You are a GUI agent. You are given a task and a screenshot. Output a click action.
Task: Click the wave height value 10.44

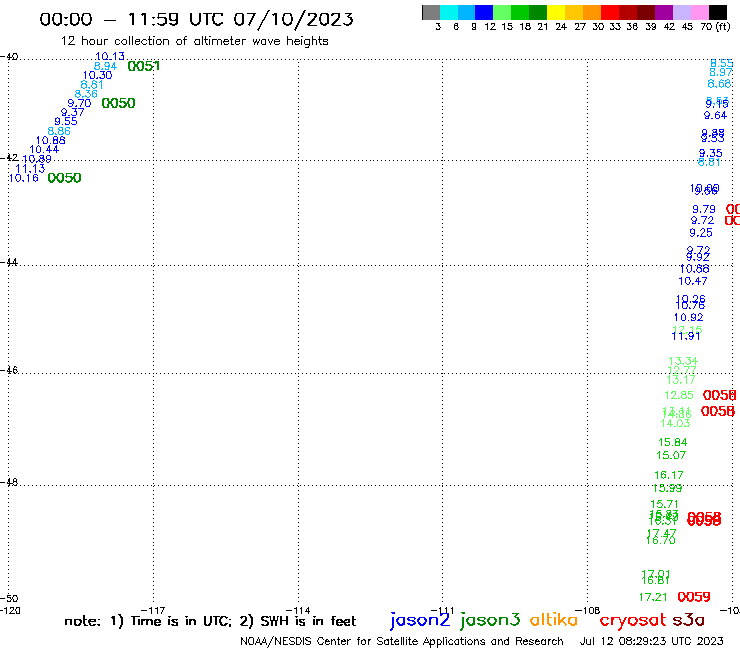44,149
